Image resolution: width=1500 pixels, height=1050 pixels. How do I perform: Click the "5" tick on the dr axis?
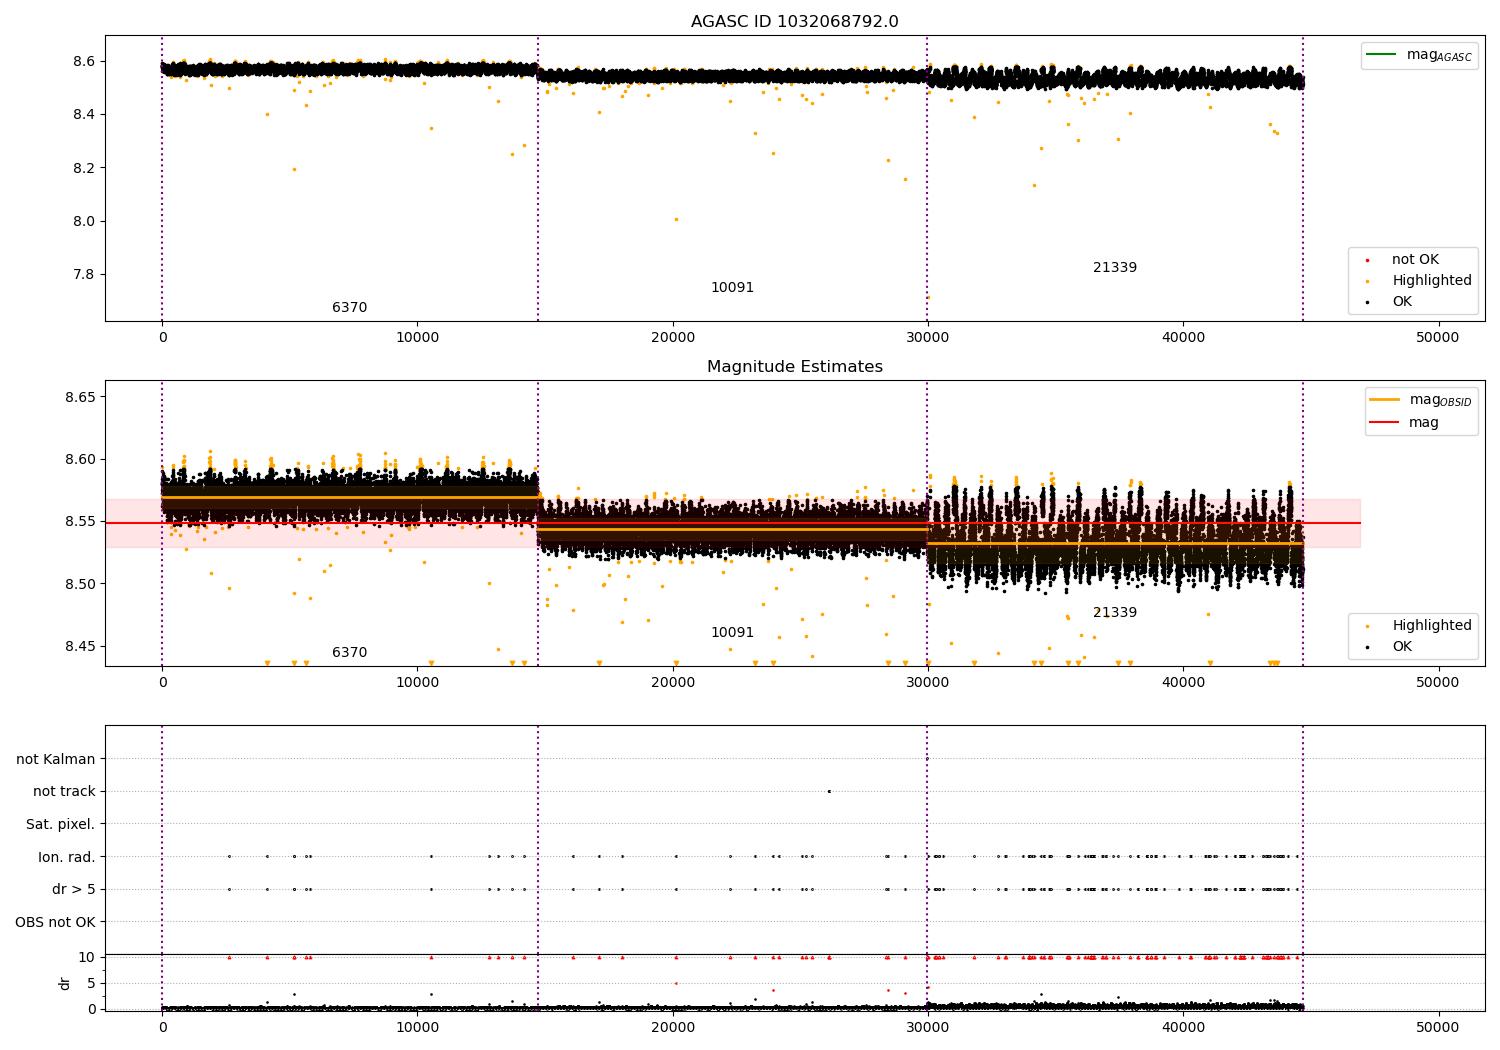click(92, 984)
